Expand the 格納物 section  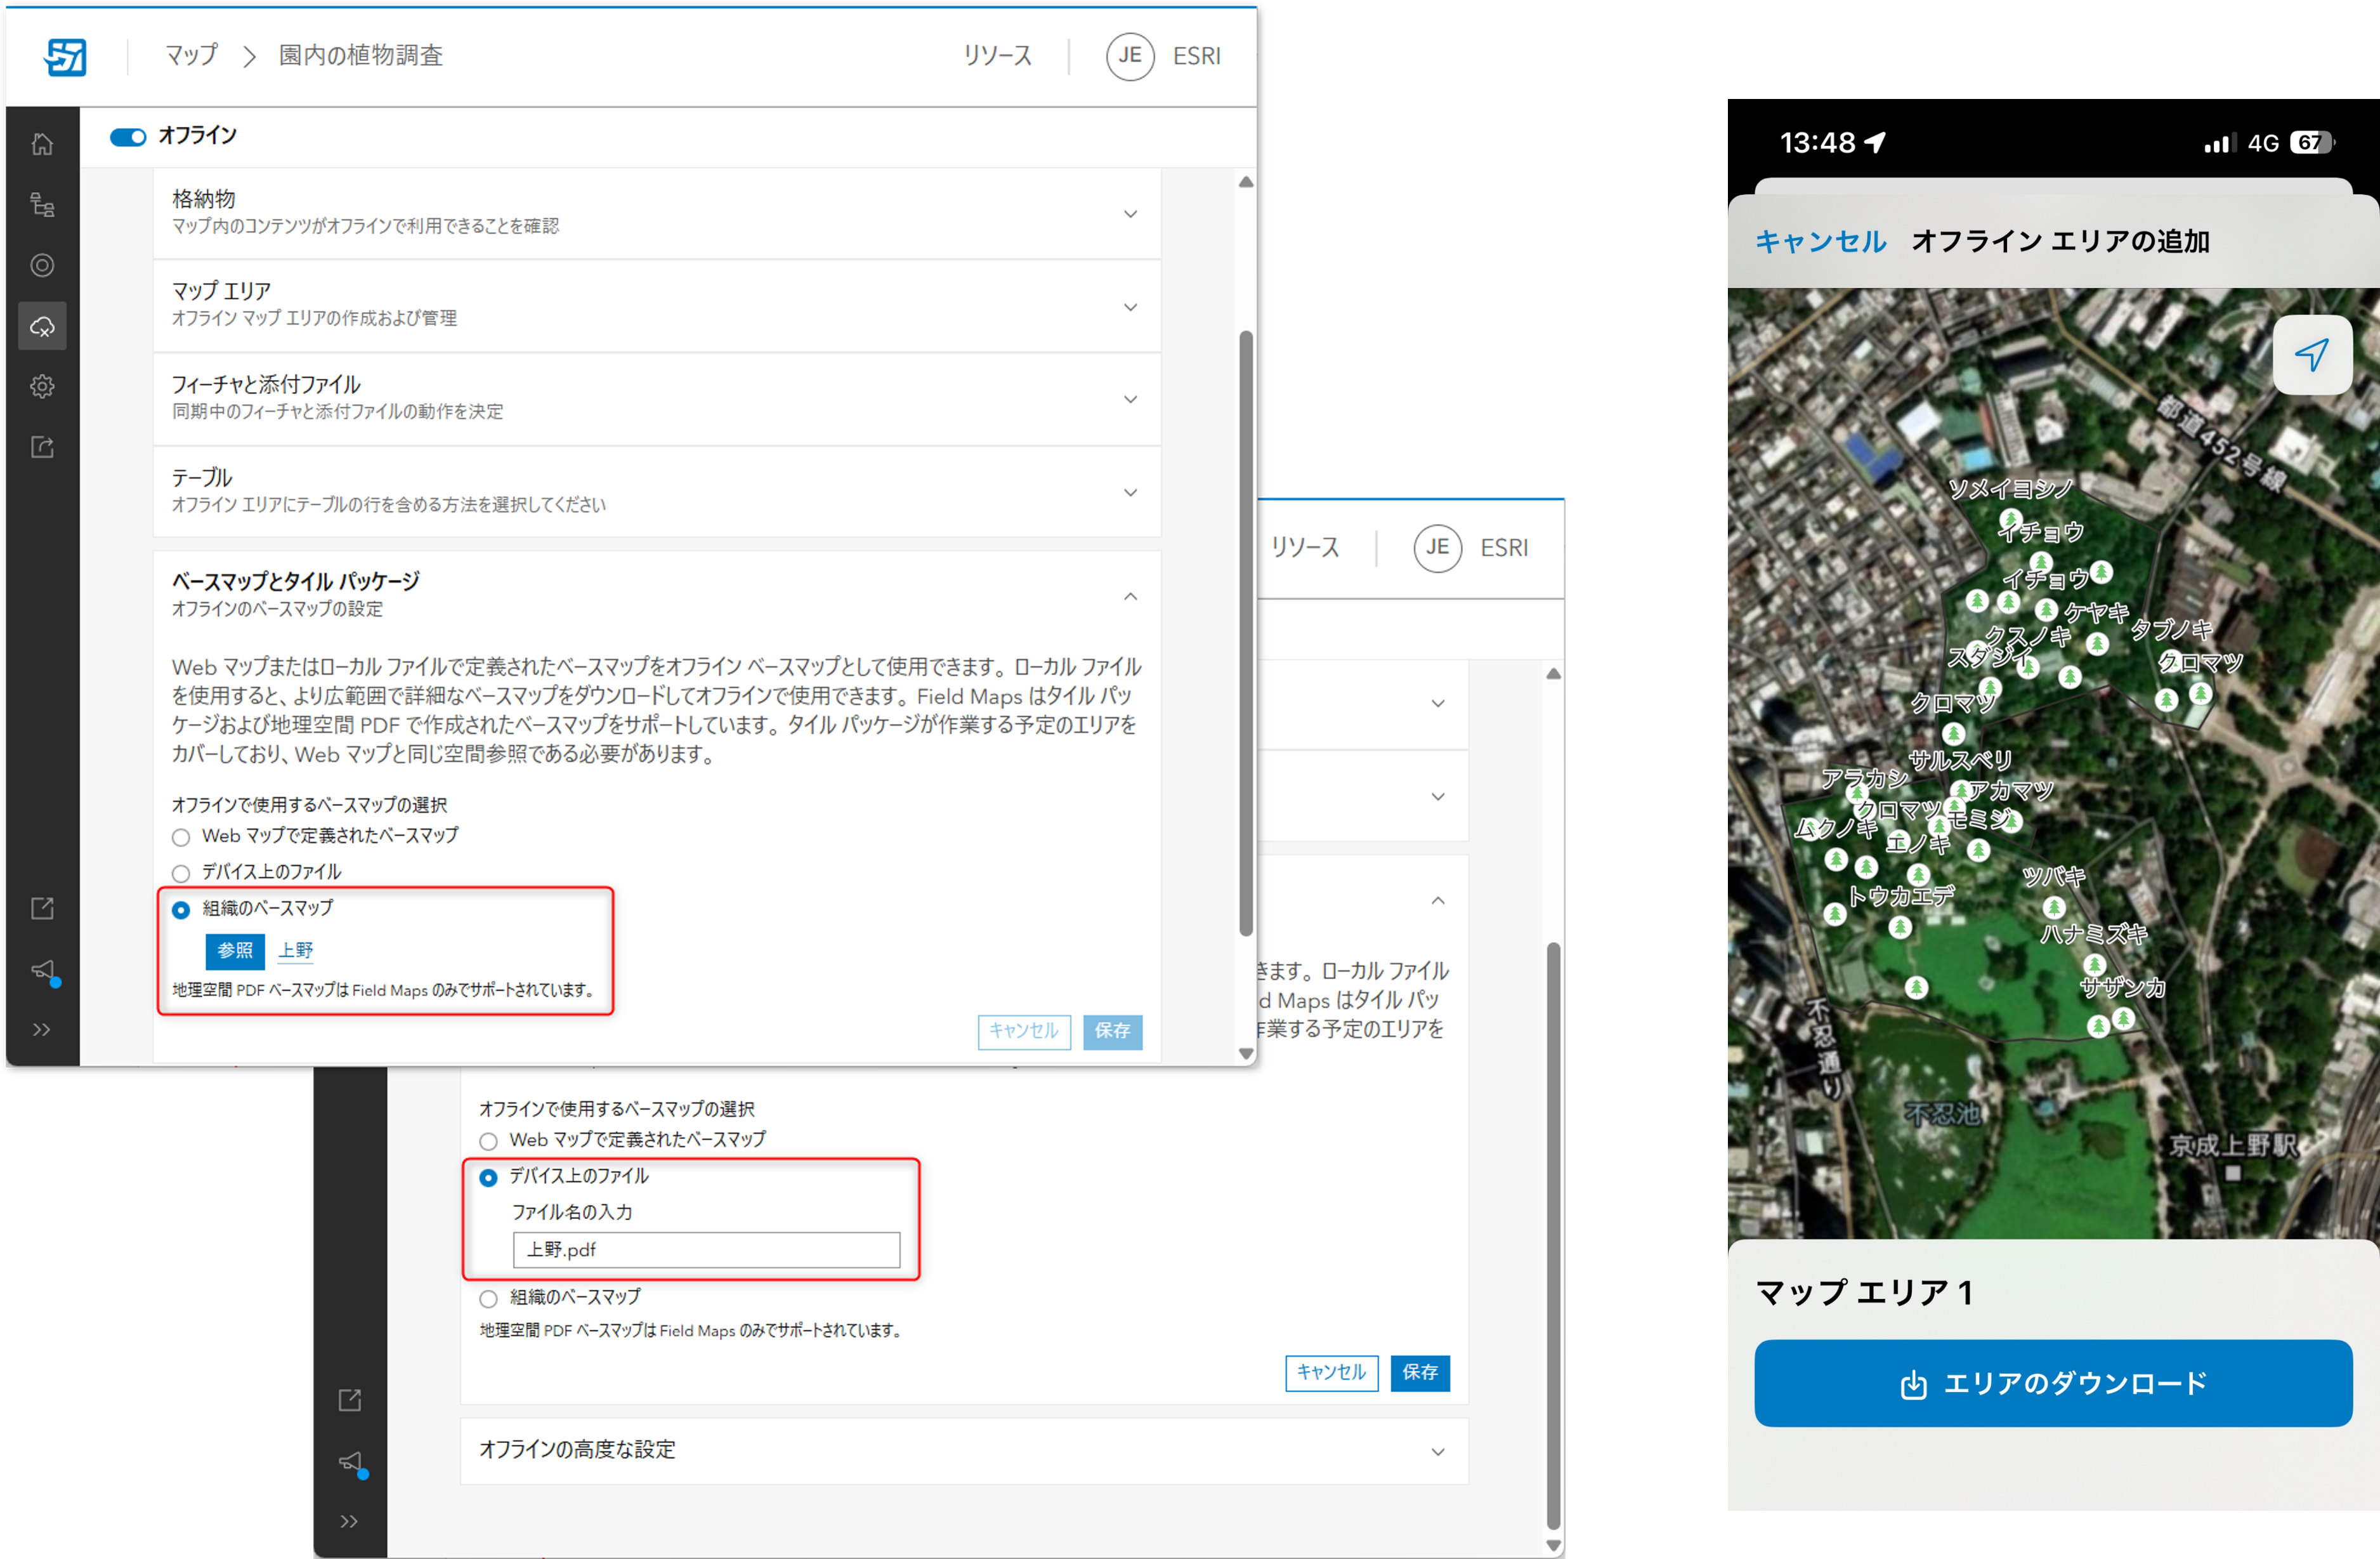click(656, 212)
